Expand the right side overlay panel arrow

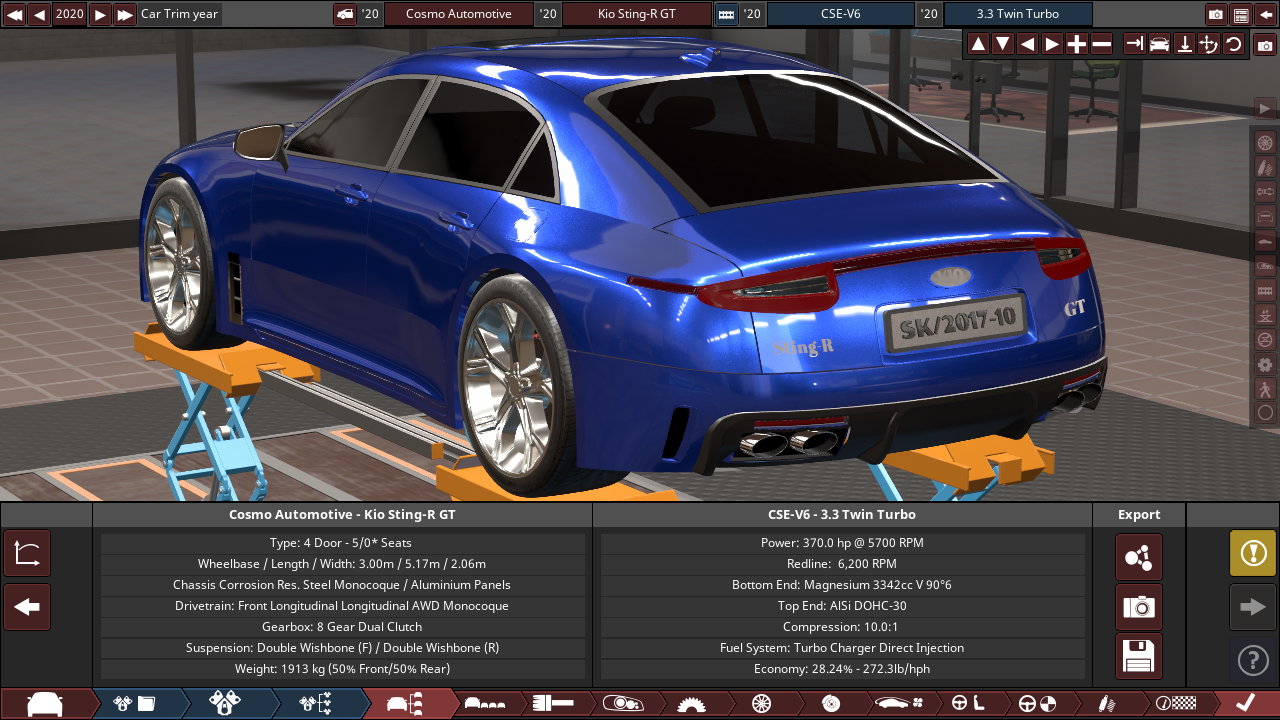(1265, 108)
